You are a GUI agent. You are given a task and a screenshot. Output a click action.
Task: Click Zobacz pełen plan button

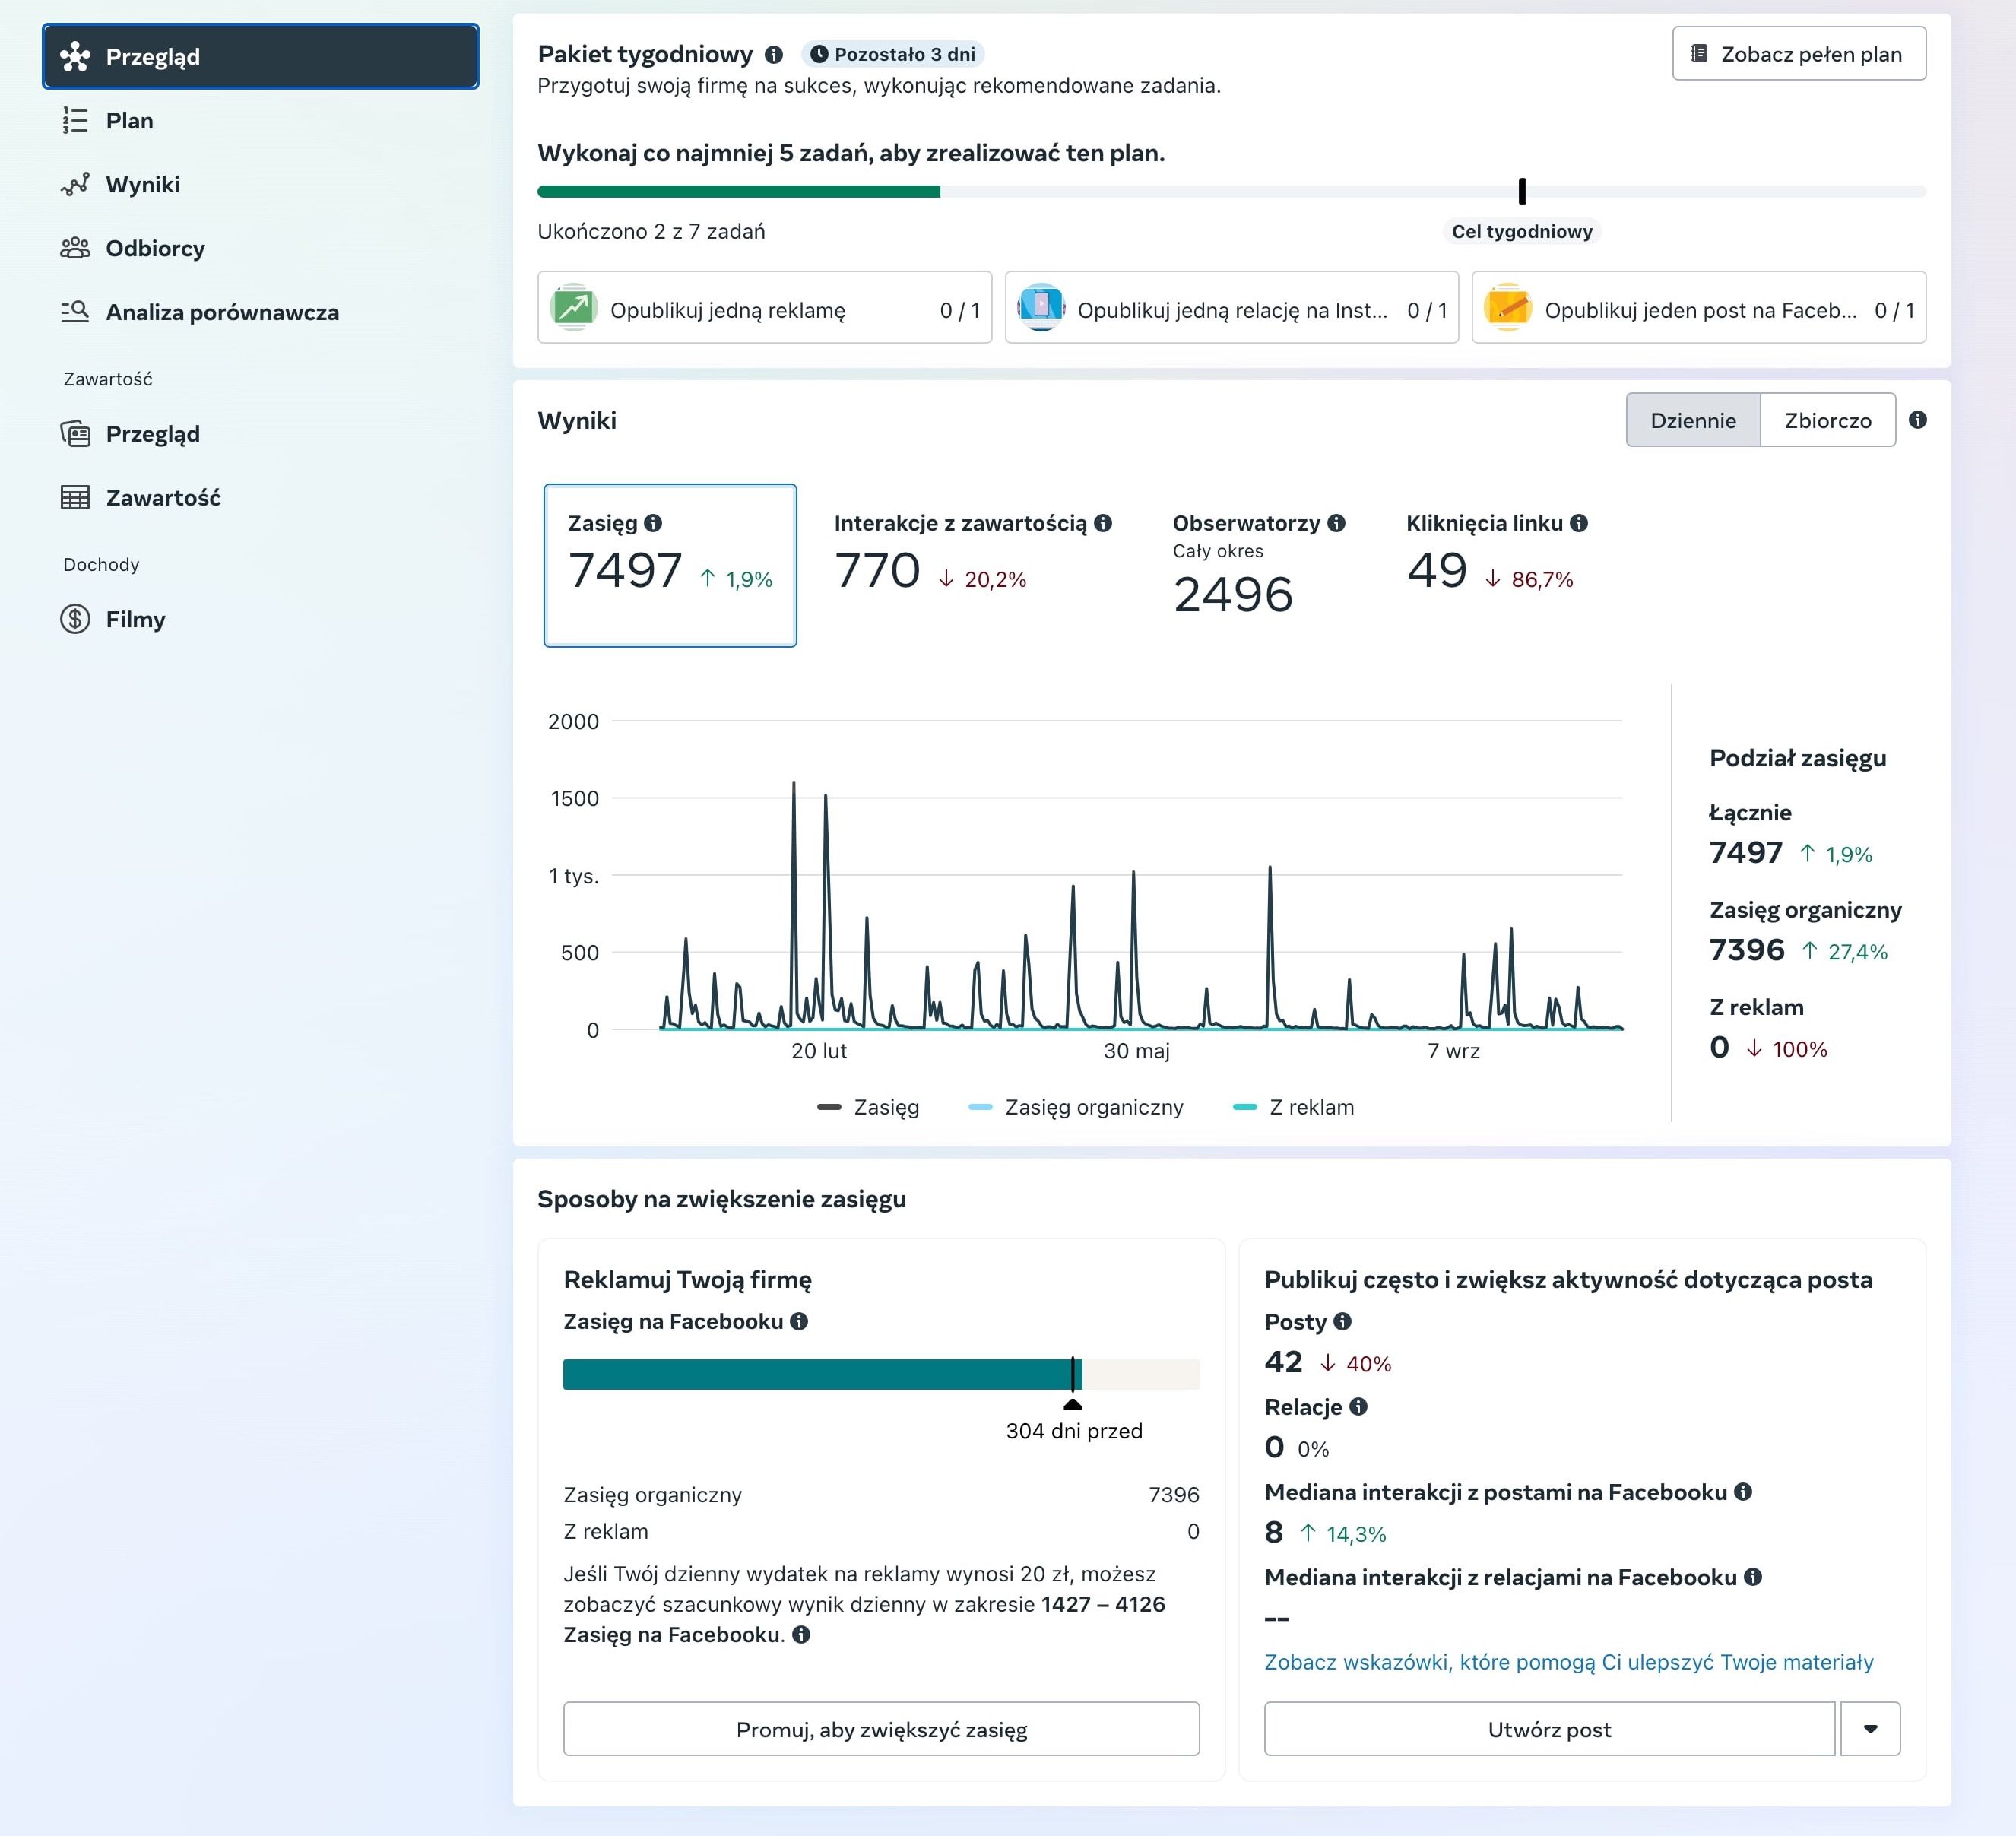(x=1798, y=54)
